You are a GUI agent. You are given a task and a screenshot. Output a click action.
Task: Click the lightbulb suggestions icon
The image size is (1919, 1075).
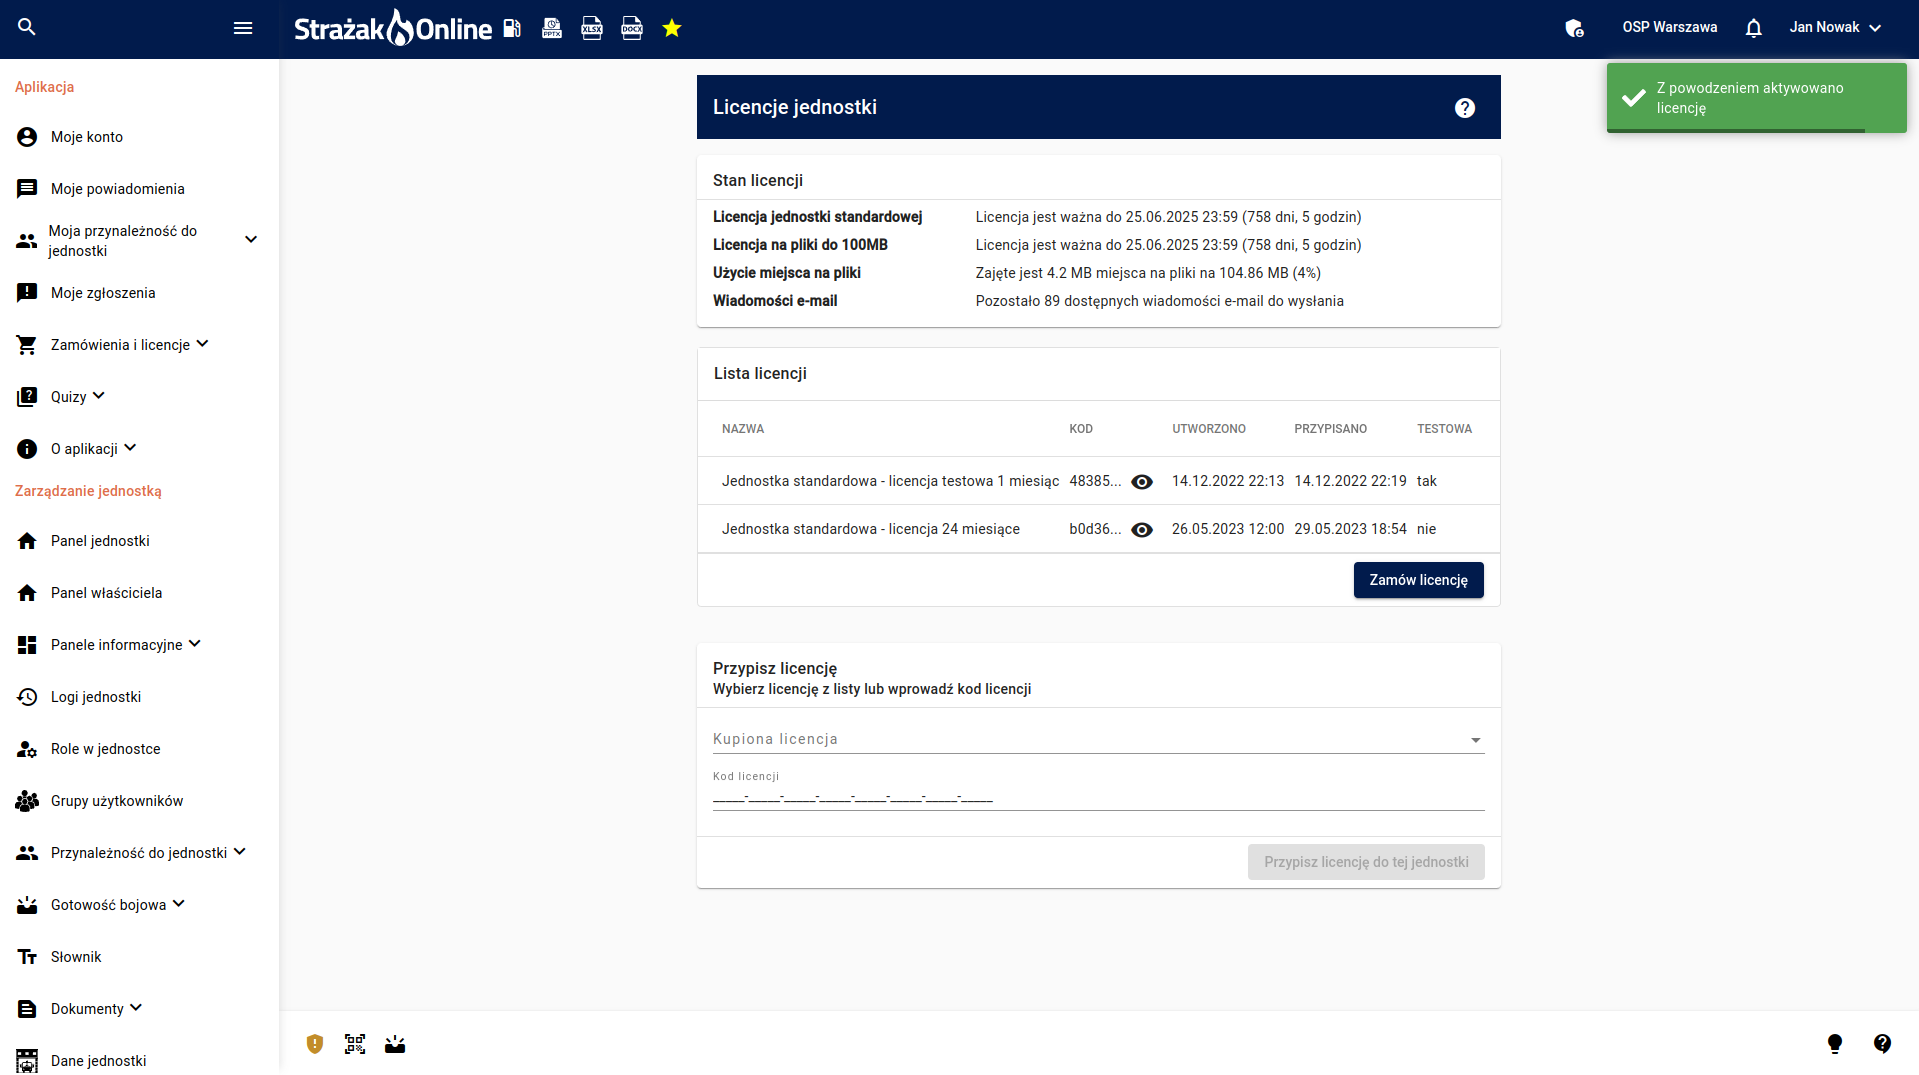tap(1835, 1044)
